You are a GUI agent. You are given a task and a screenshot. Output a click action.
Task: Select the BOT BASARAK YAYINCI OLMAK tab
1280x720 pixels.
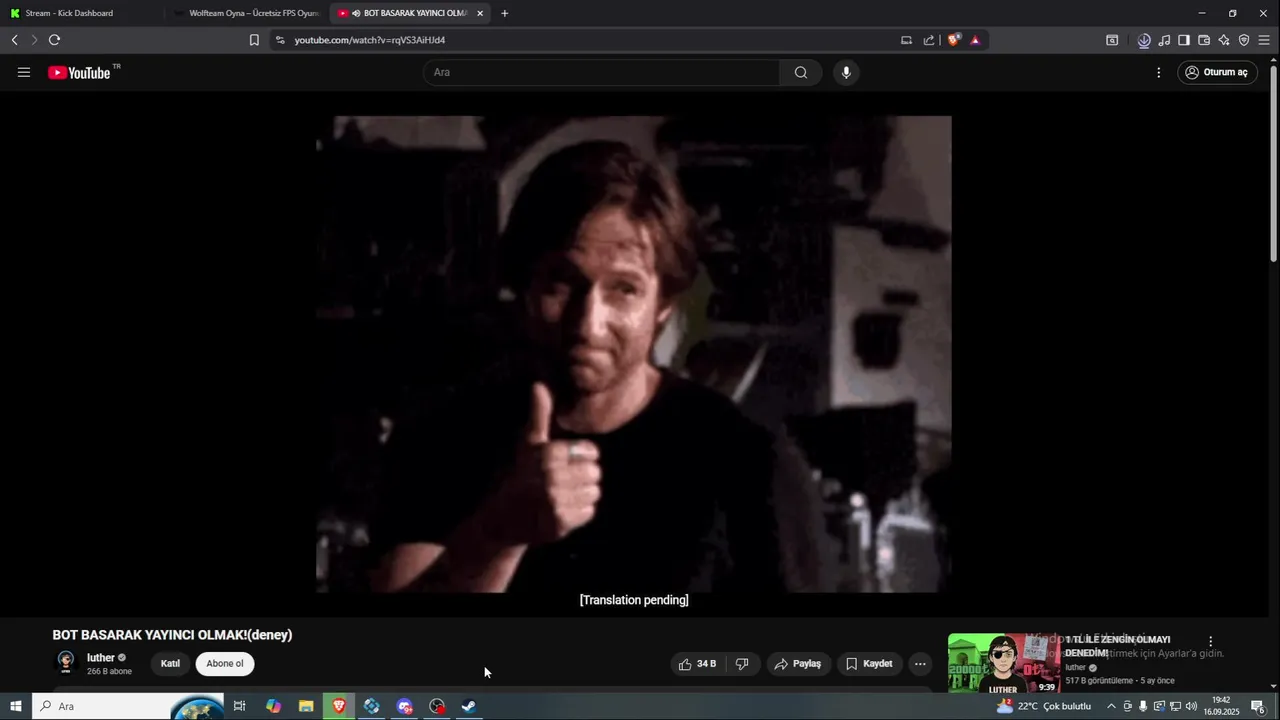pyautogui.click(x=408, y=13)
